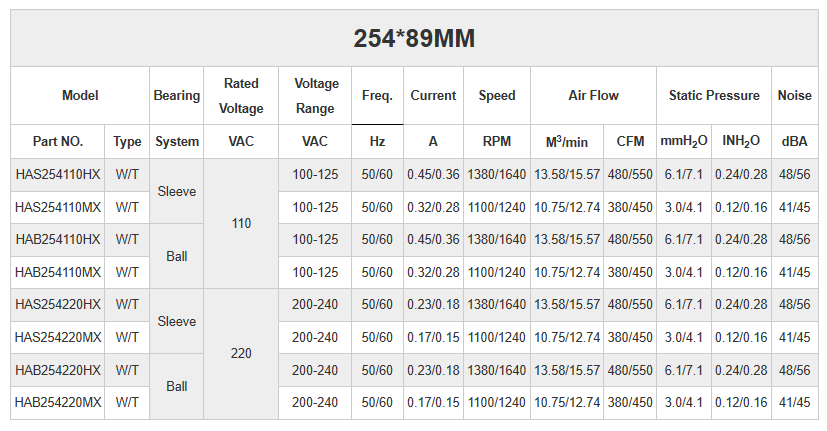Select the HAS254220HX part number
The width and height of the screenshot is (827, 431).
coord(58,304)
